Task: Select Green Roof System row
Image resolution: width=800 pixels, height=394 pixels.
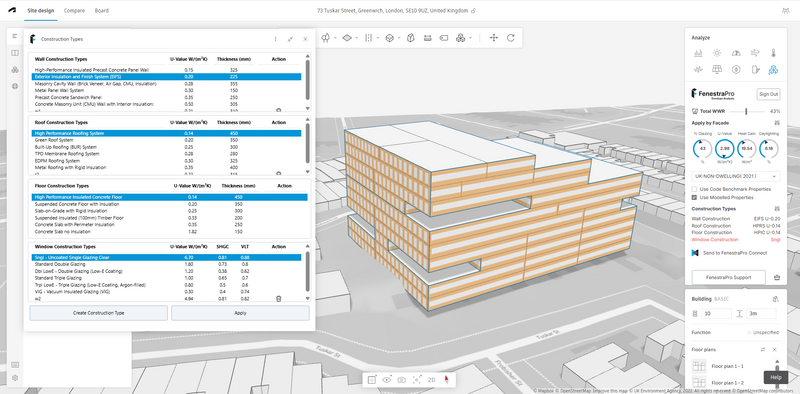Action: (x=167, y=140)
